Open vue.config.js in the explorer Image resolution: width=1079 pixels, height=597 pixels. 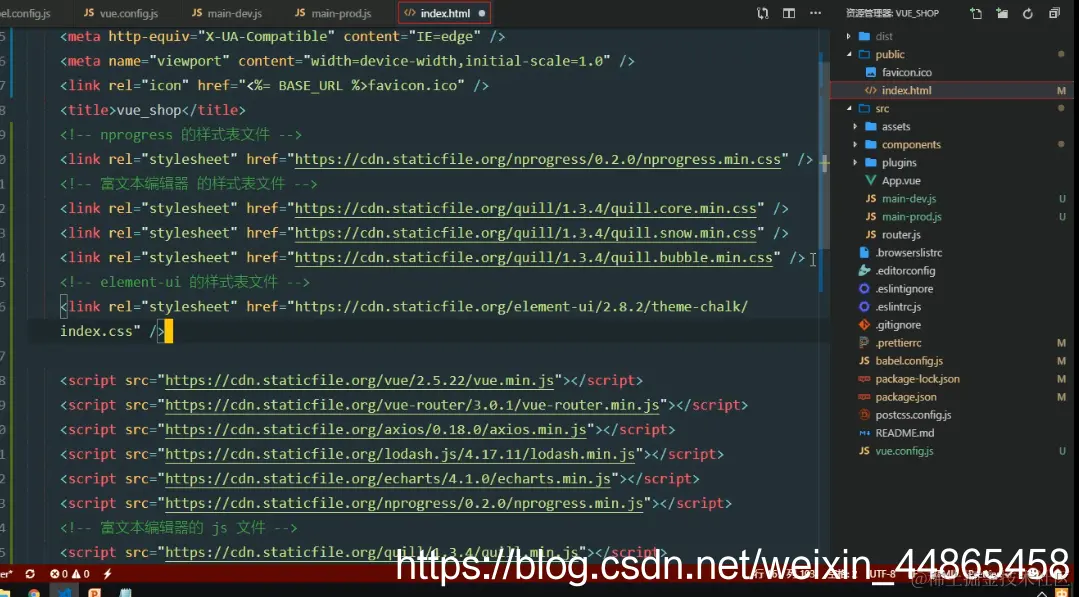pyautogui.click(x=904, y=451)
